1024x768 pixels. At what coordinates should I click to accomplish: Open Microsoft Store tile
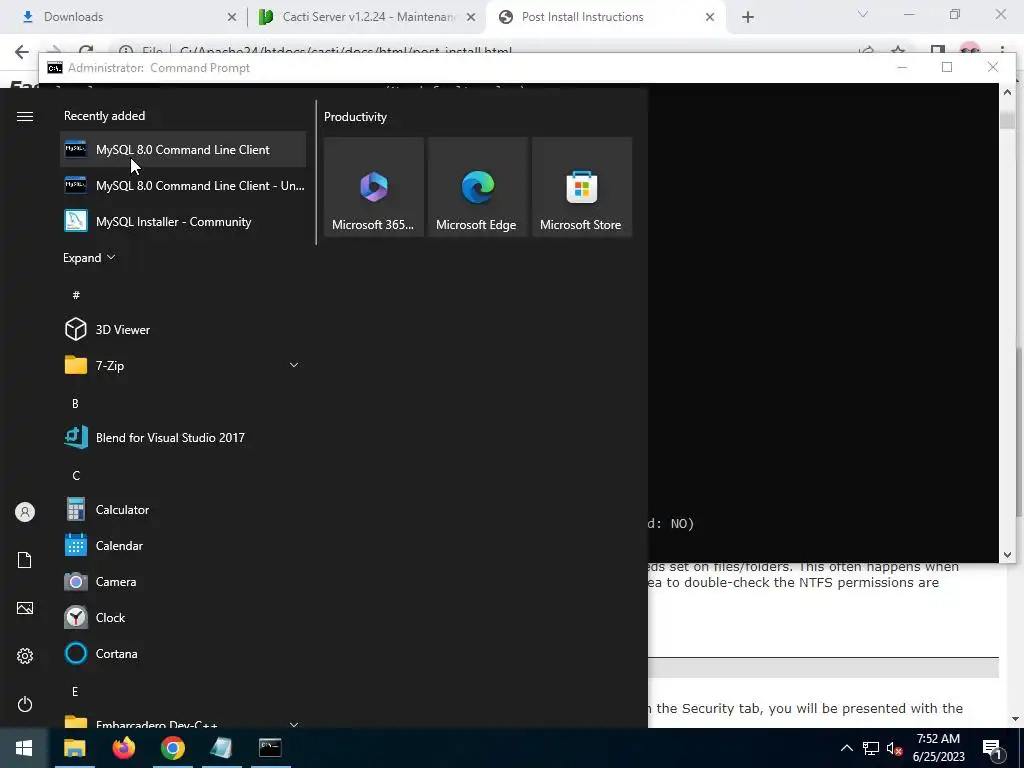tap(581, 187)
